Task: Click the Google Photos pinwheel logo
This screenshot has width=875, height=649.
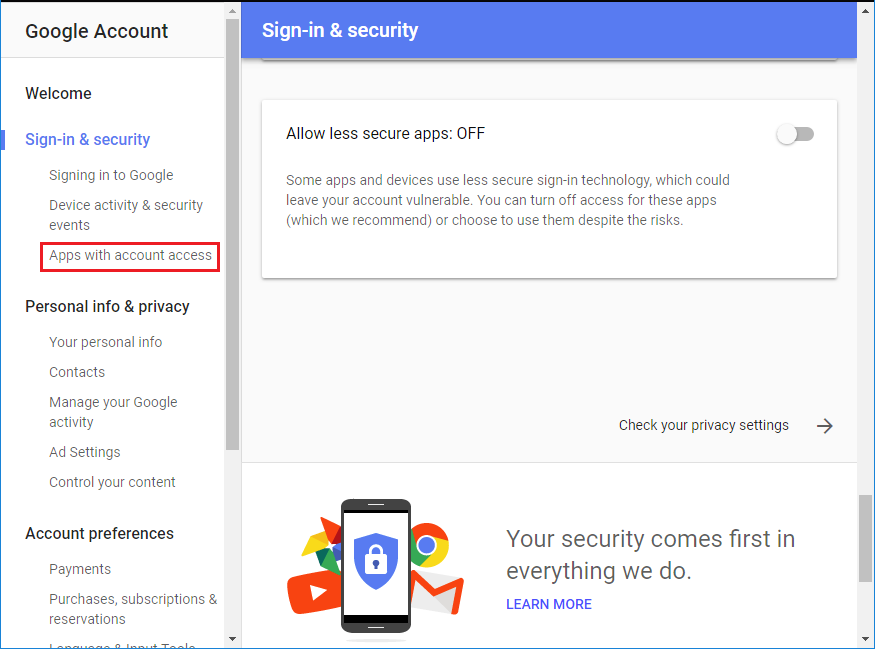Action: [x=322, y=545]
